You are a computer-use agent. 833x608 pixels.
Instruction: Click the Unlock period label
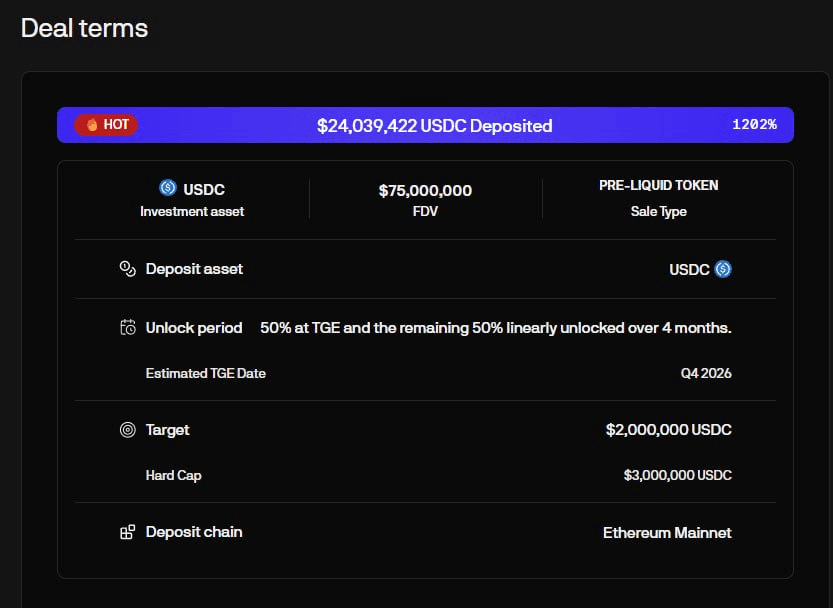(x=194, y=327)
